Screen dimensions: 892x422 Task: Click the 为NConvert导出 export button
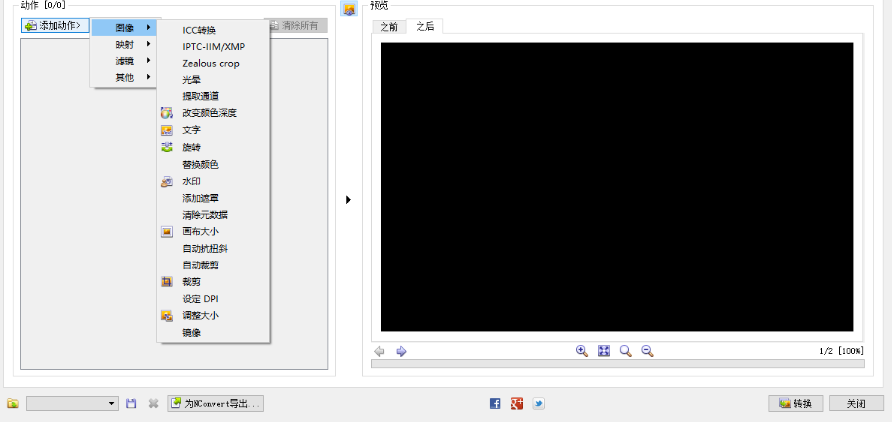tap(215, 403)
